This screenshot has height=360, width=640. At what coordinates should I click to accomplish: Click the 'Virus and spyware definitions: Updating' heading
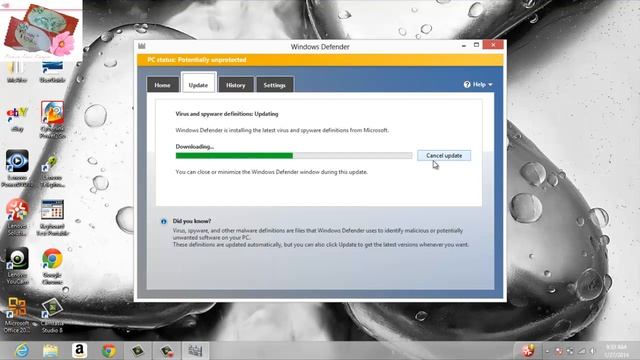coord(227,114)
